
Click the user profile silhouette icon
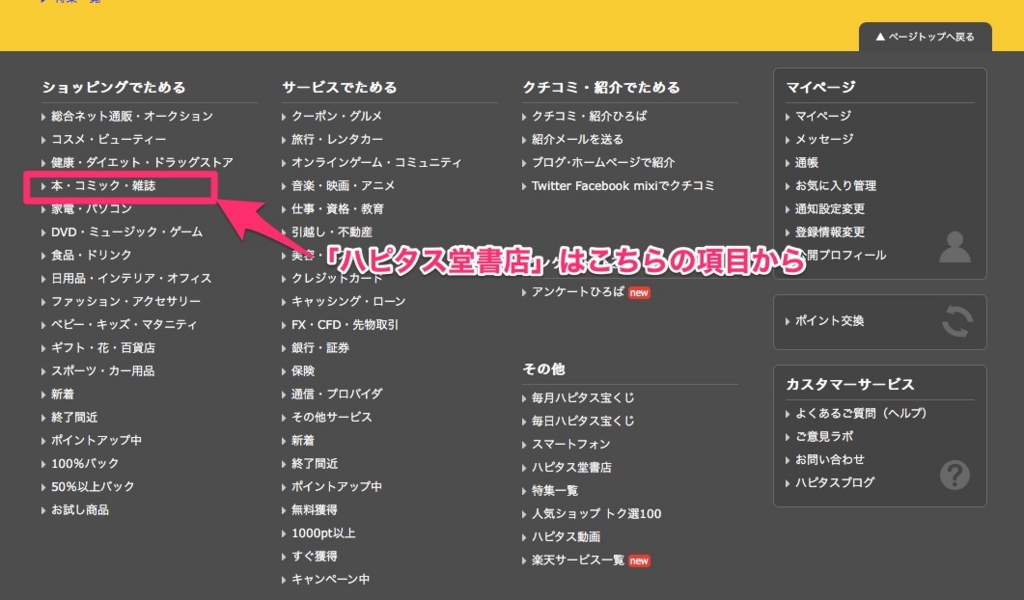(x=955, y=247)
